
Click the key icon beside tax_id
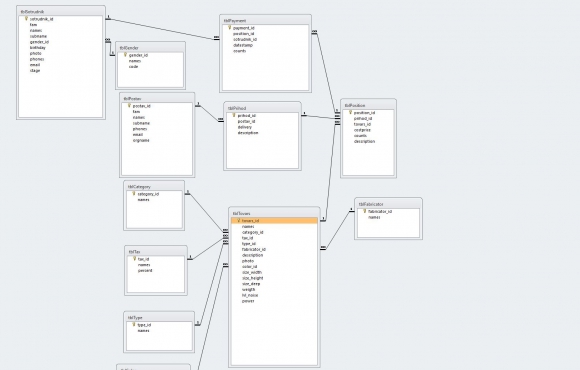[x=134, y=259]
